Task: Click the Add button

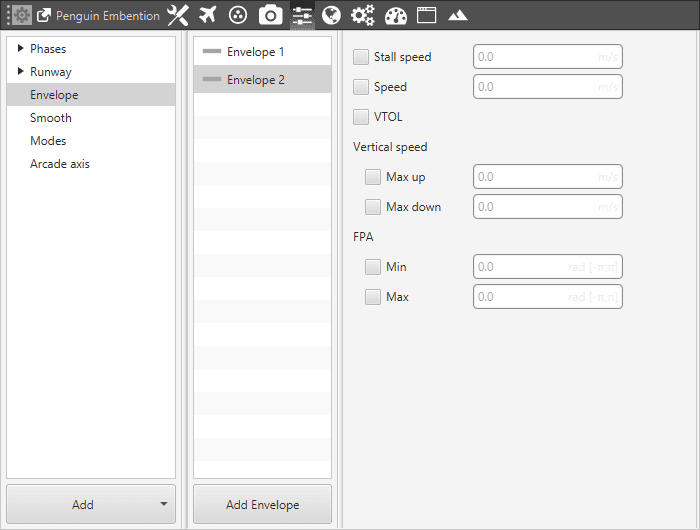Action: click(91, 504)
